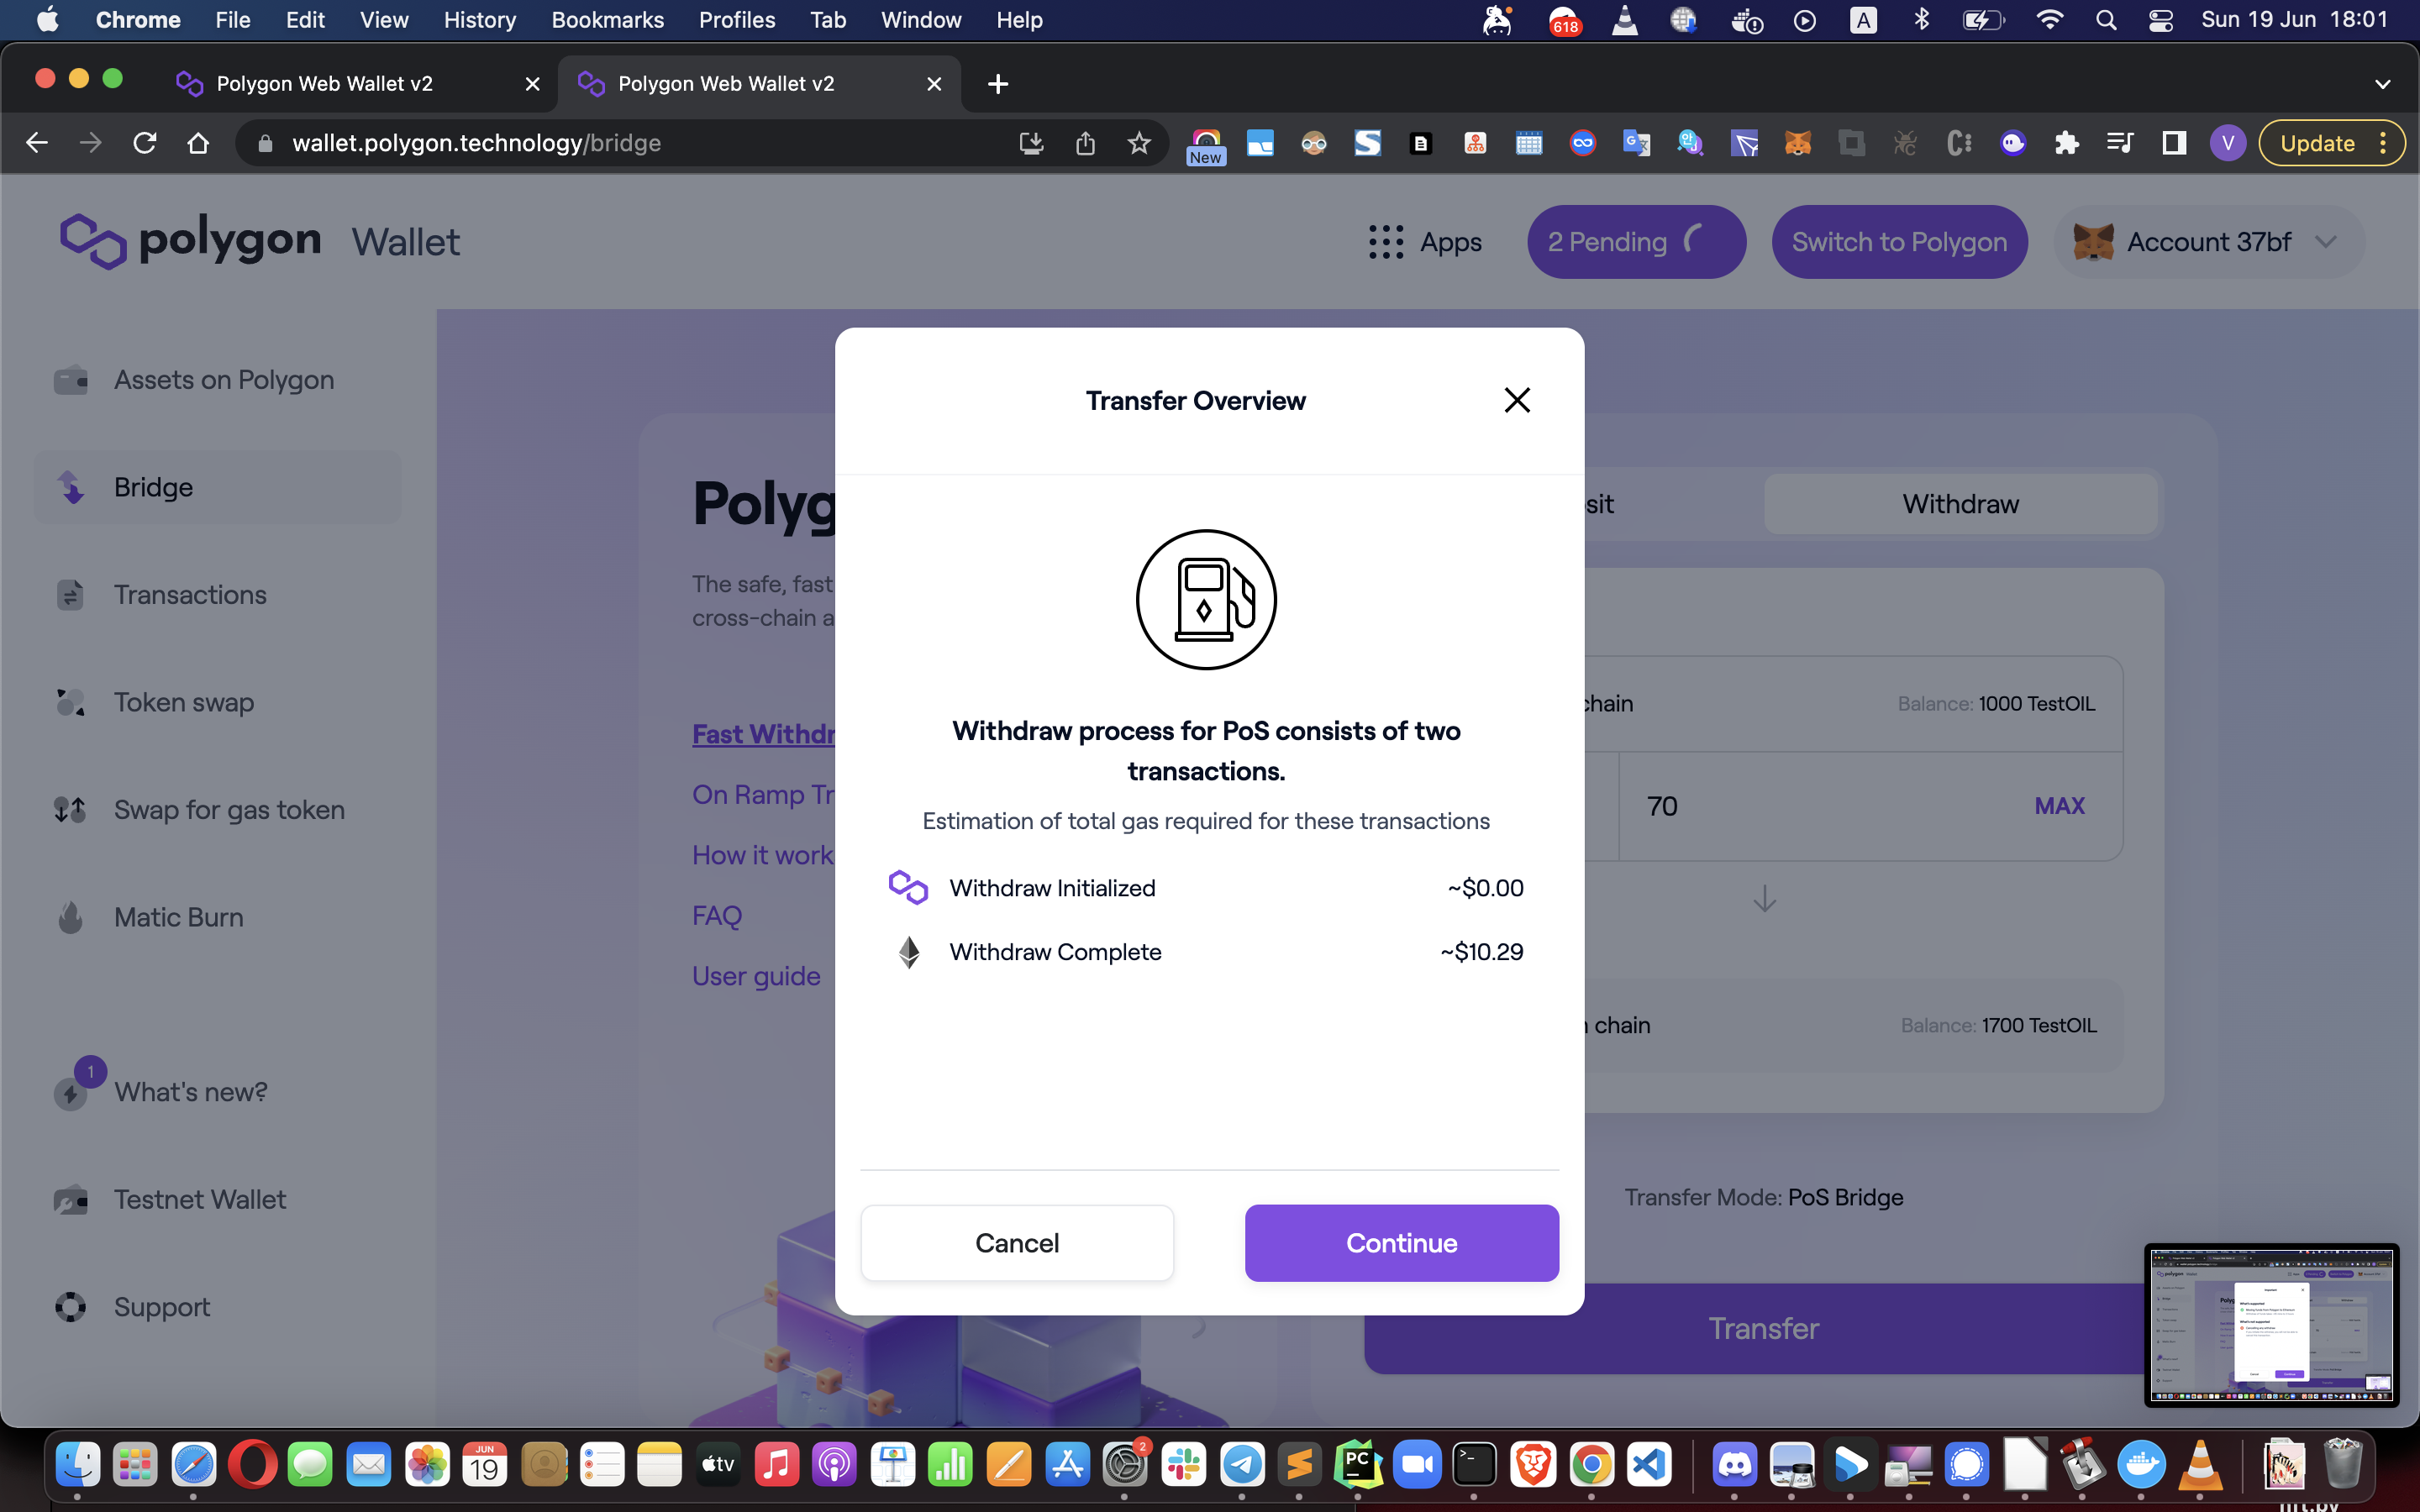Open the screenshot thumbnail preview
Image resolution: width=2420 pixels, height=1512 pixels.
[2271, 1324]
